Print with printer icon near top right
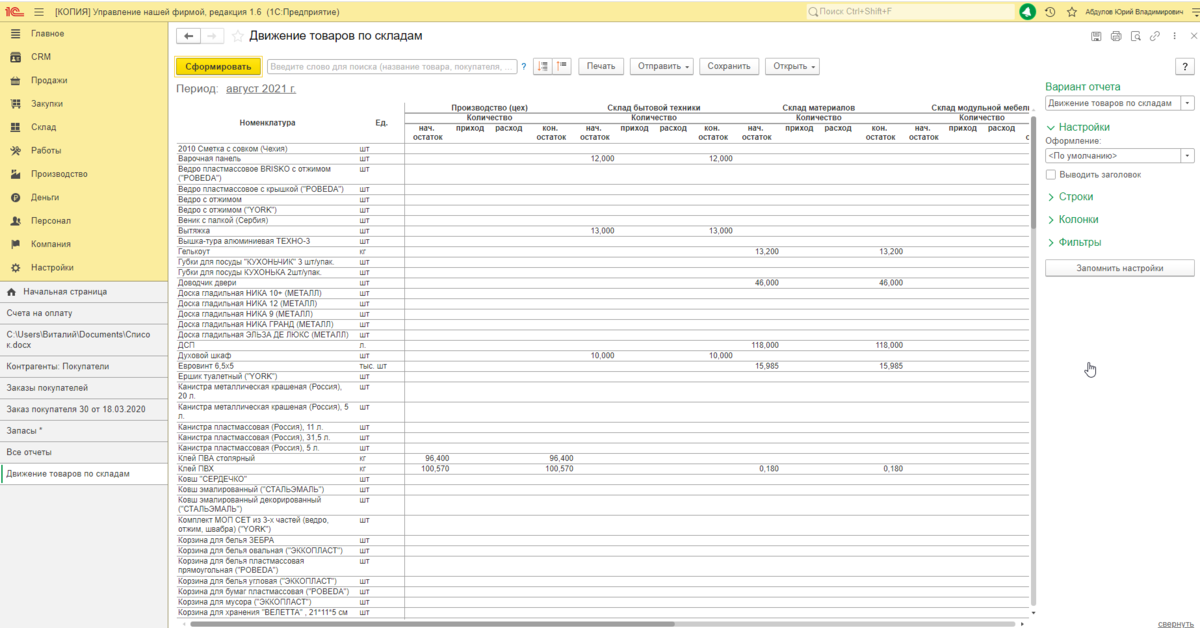Screen dimensions: 1200x628 tap(1116, 36)
